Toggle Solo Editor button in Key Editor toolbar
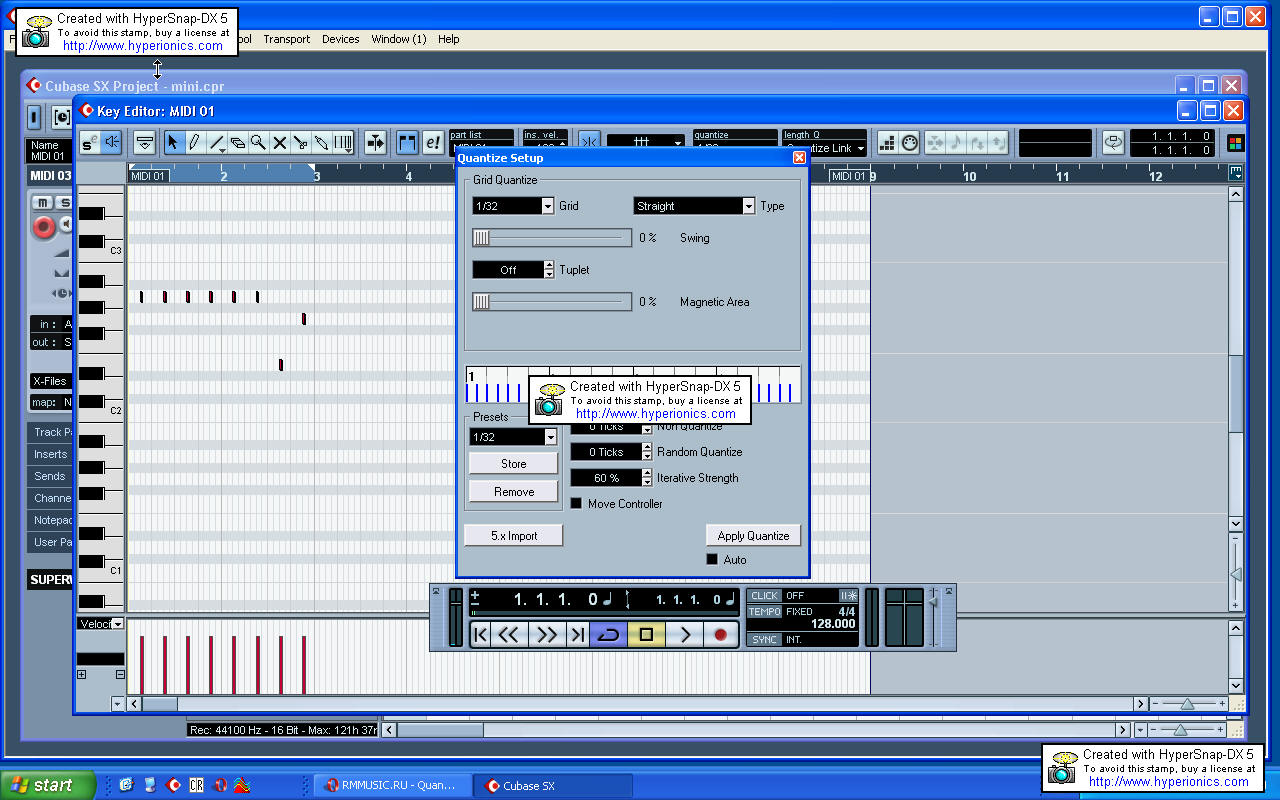 (x=90, y=143)
